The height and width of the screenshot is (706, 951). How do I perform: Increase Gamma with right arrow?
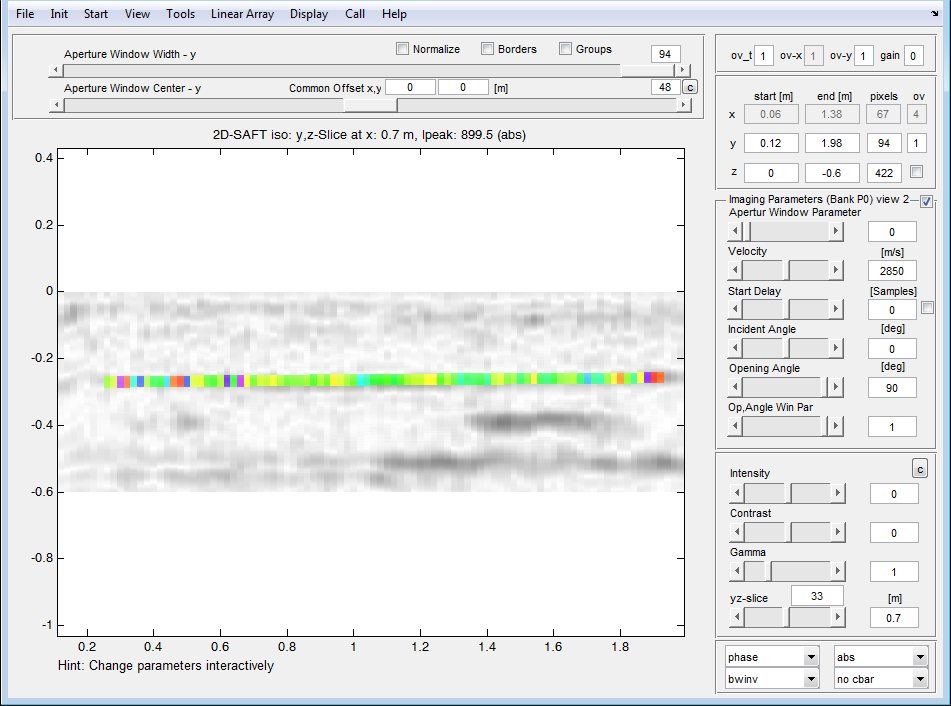(x=838, y=571)
